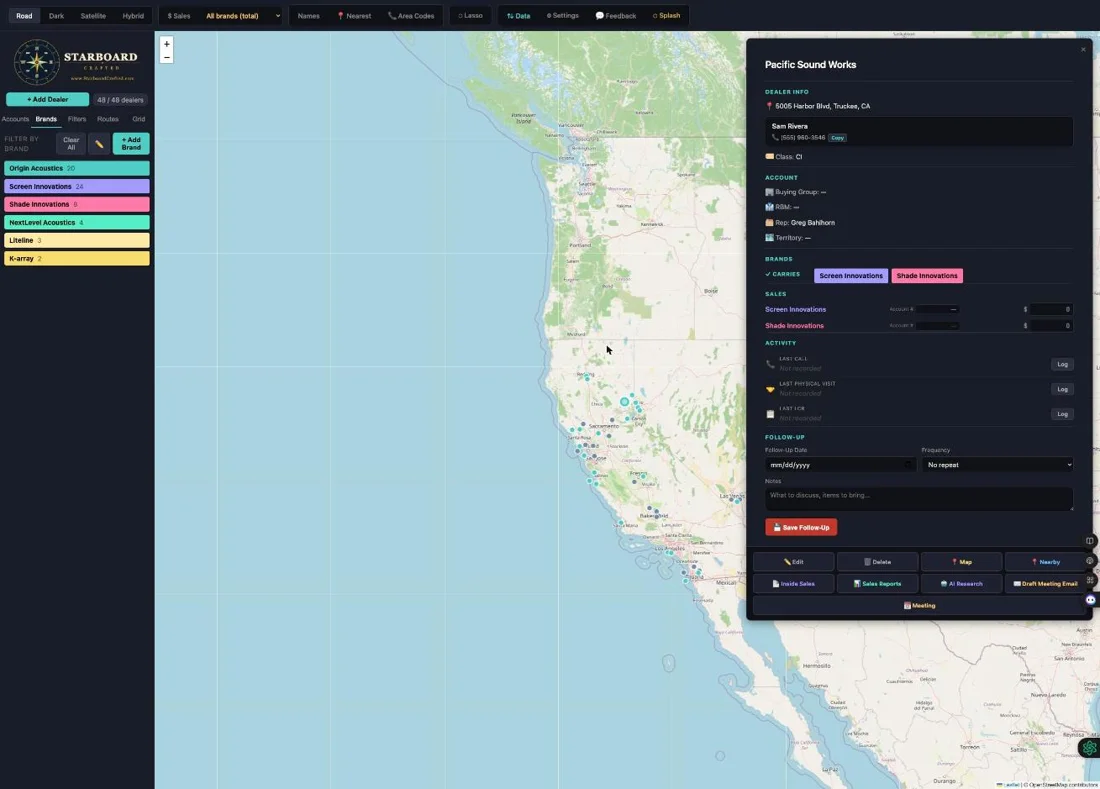The image size is (1100, 789).
Task: Open the All brands (total) dropdown
Action: click(243, 15)
